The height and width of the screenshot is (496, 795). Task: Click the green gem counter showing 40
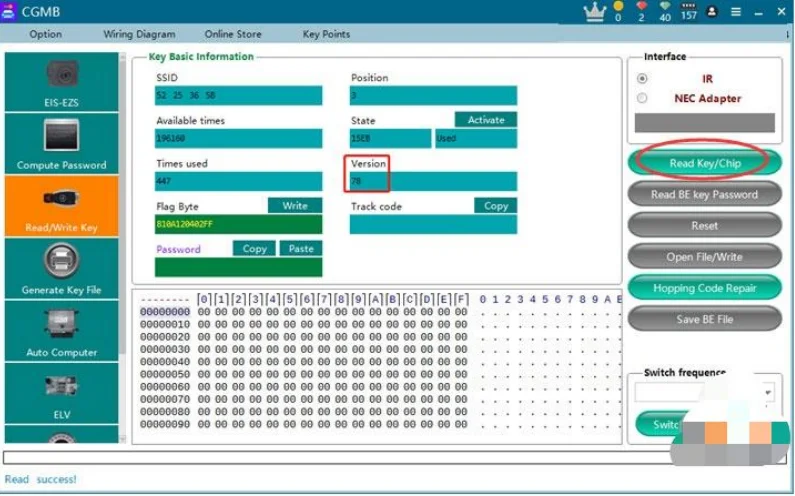pyautogui.click(x=665, y=11)
